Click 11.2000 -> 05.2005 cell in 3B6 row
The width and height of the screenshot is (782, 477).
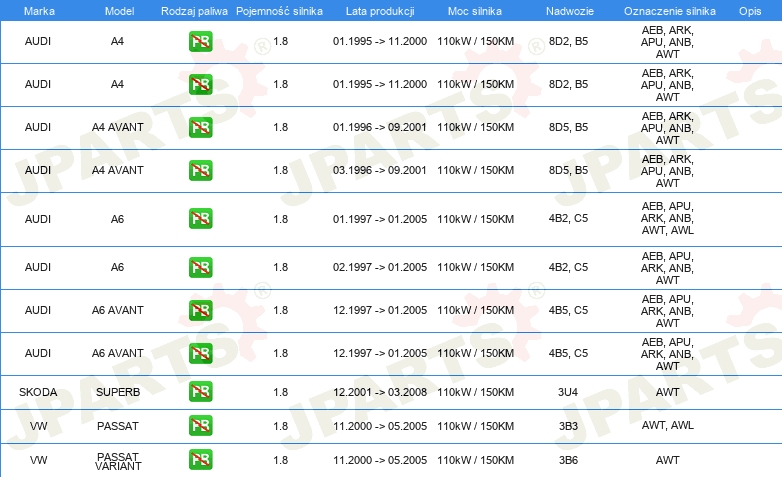(380, 460)
